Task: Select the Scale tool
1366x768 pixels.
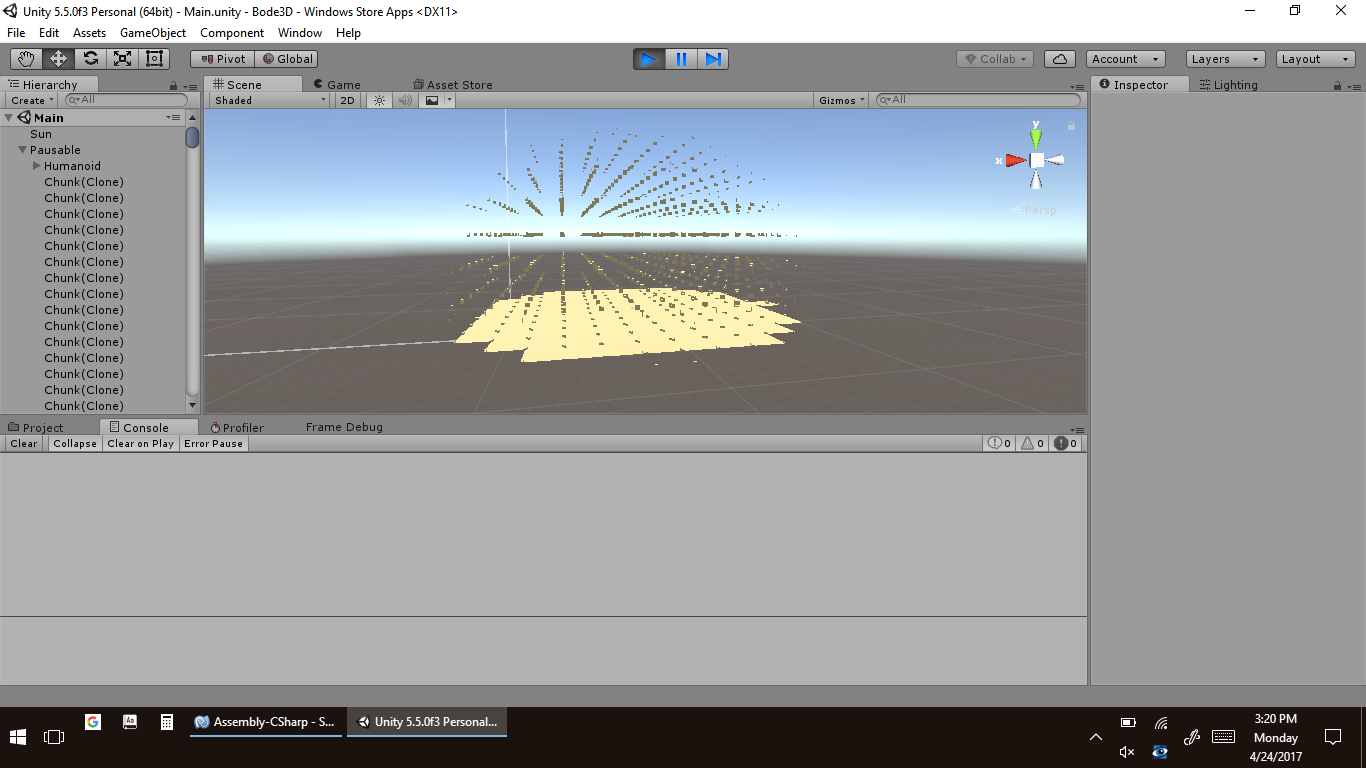Action: pos(122,59)
